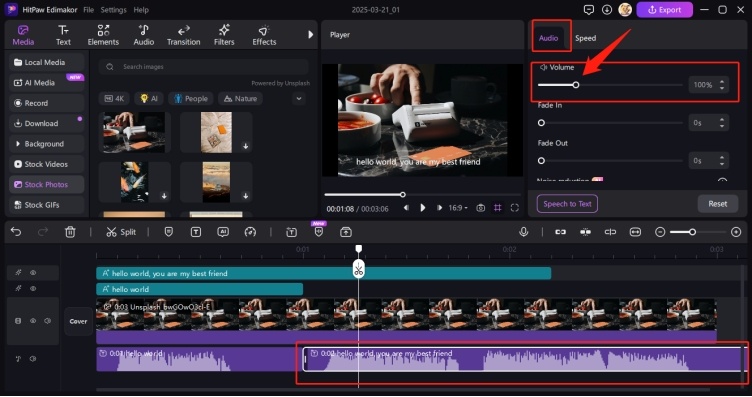Open the feedback message icon

click(x=588, y=10)
